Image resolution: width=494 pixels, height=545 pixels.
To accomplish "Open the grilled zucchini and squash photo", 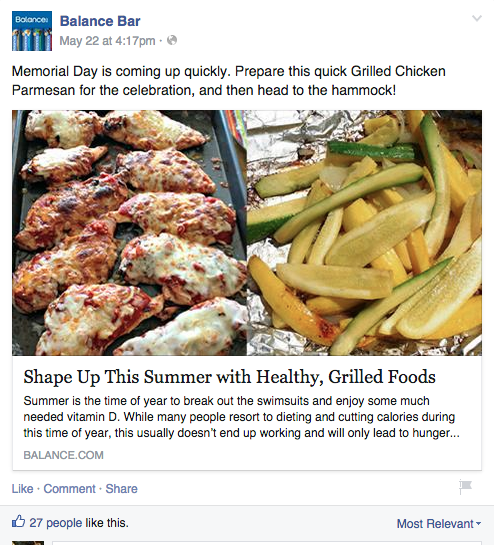I will pos(364,233).
